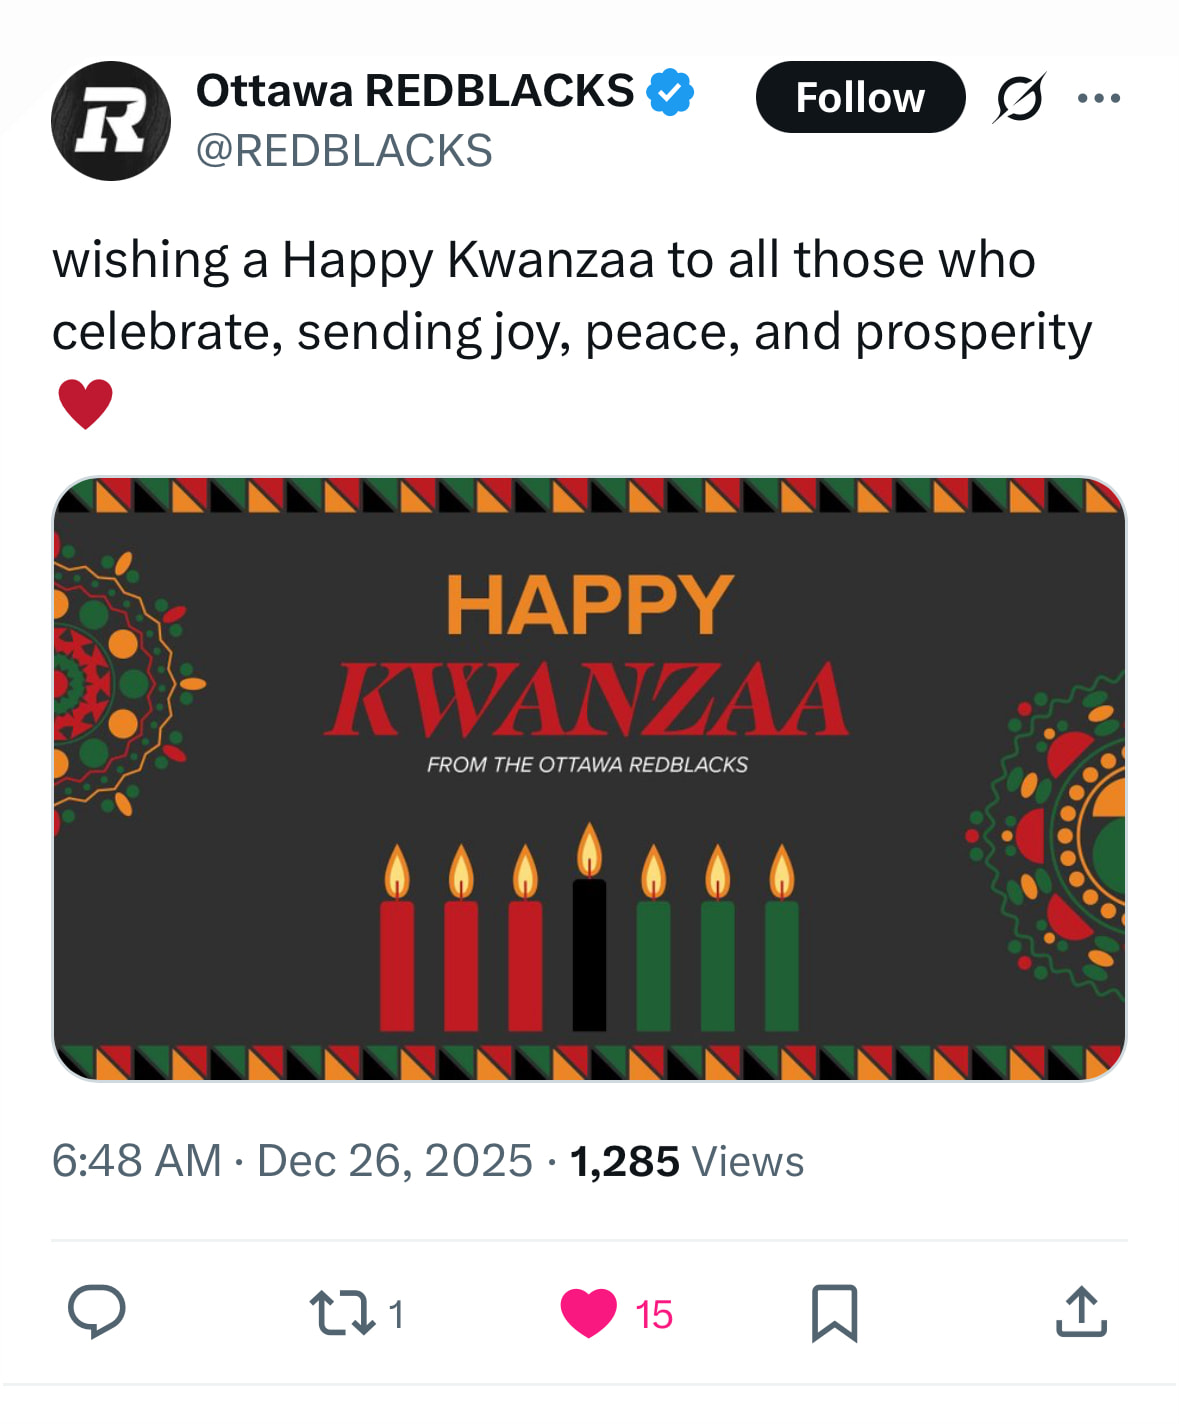This screenshot has height=1424, width=1179.
Task: Share the post via upload arrow icon
Action: tap(1081, 1312)
